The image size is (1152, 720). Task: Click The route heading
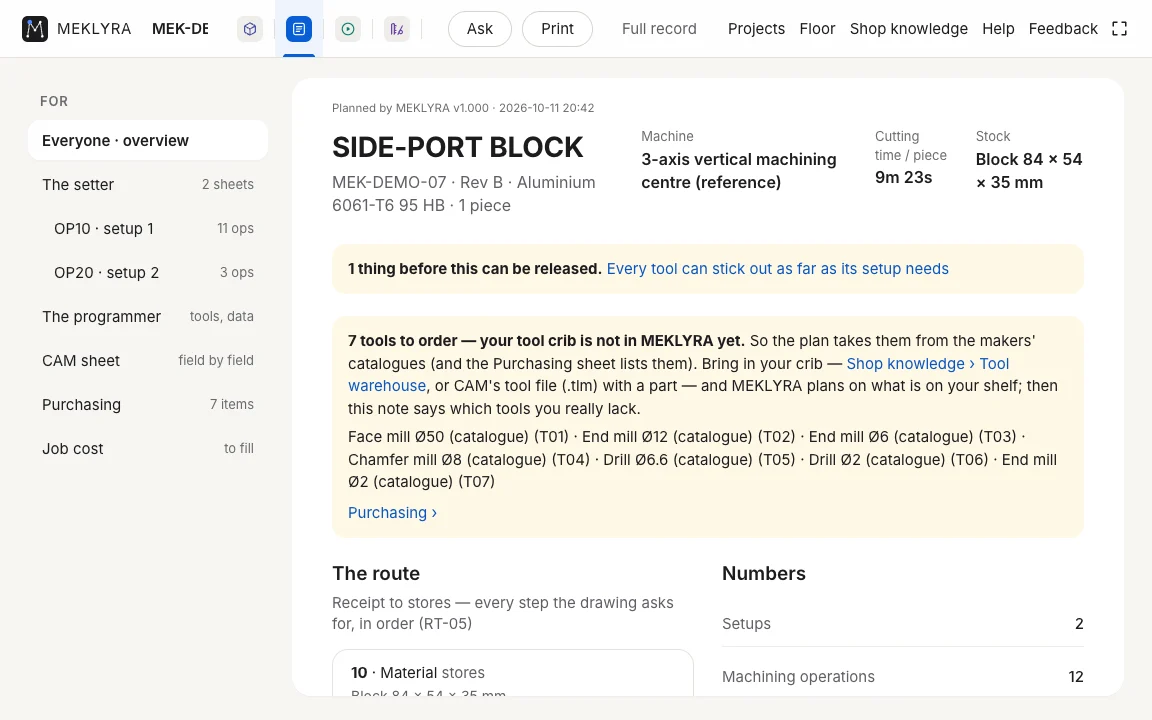(x=376, y=574)
